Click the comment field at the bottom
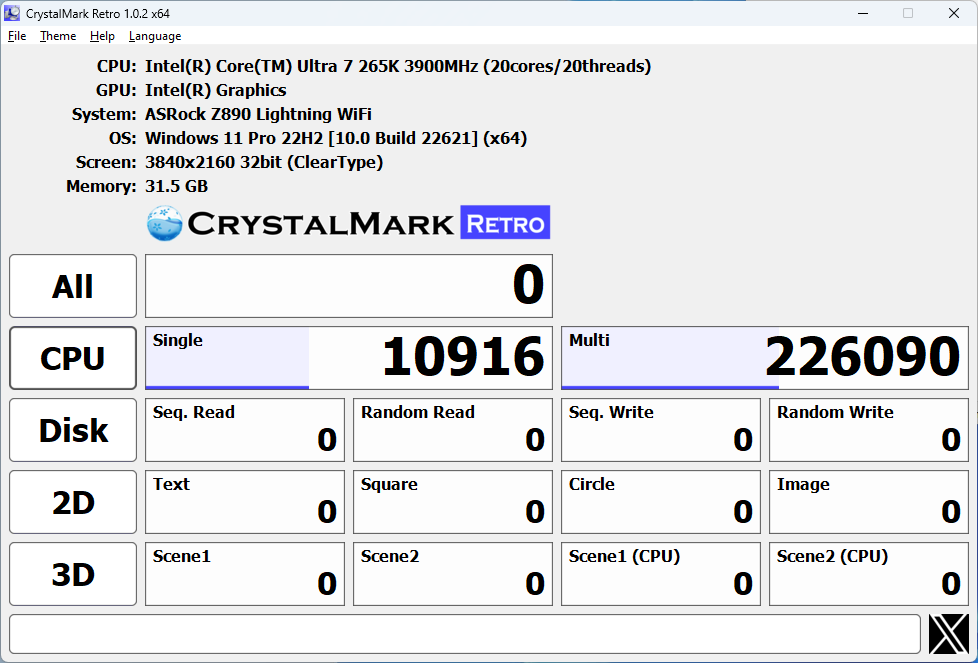Image resolution: width=978 pixels, height=663 pixels. pyautogui.click(x=465, y=634)
